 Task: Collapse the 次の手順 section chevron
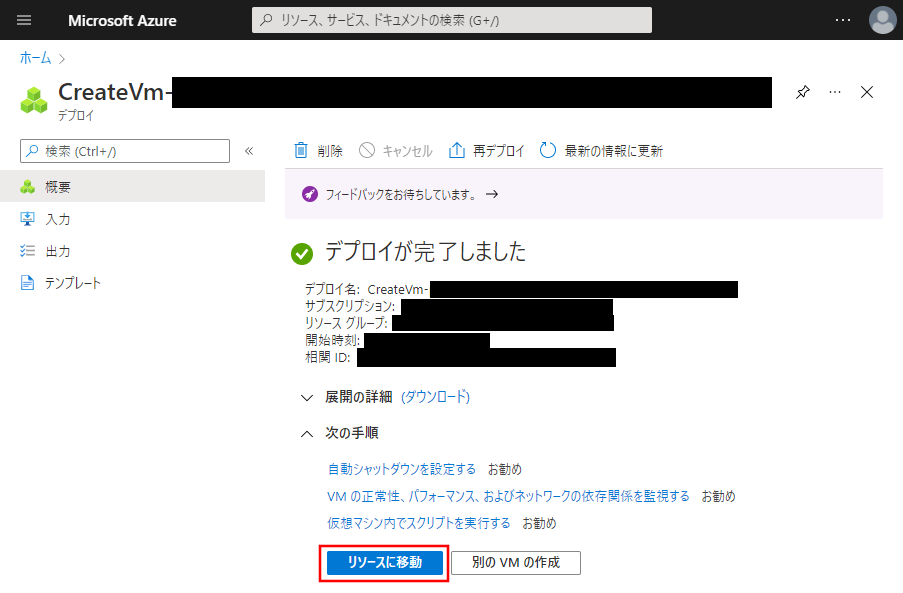[x=307, y=434]
